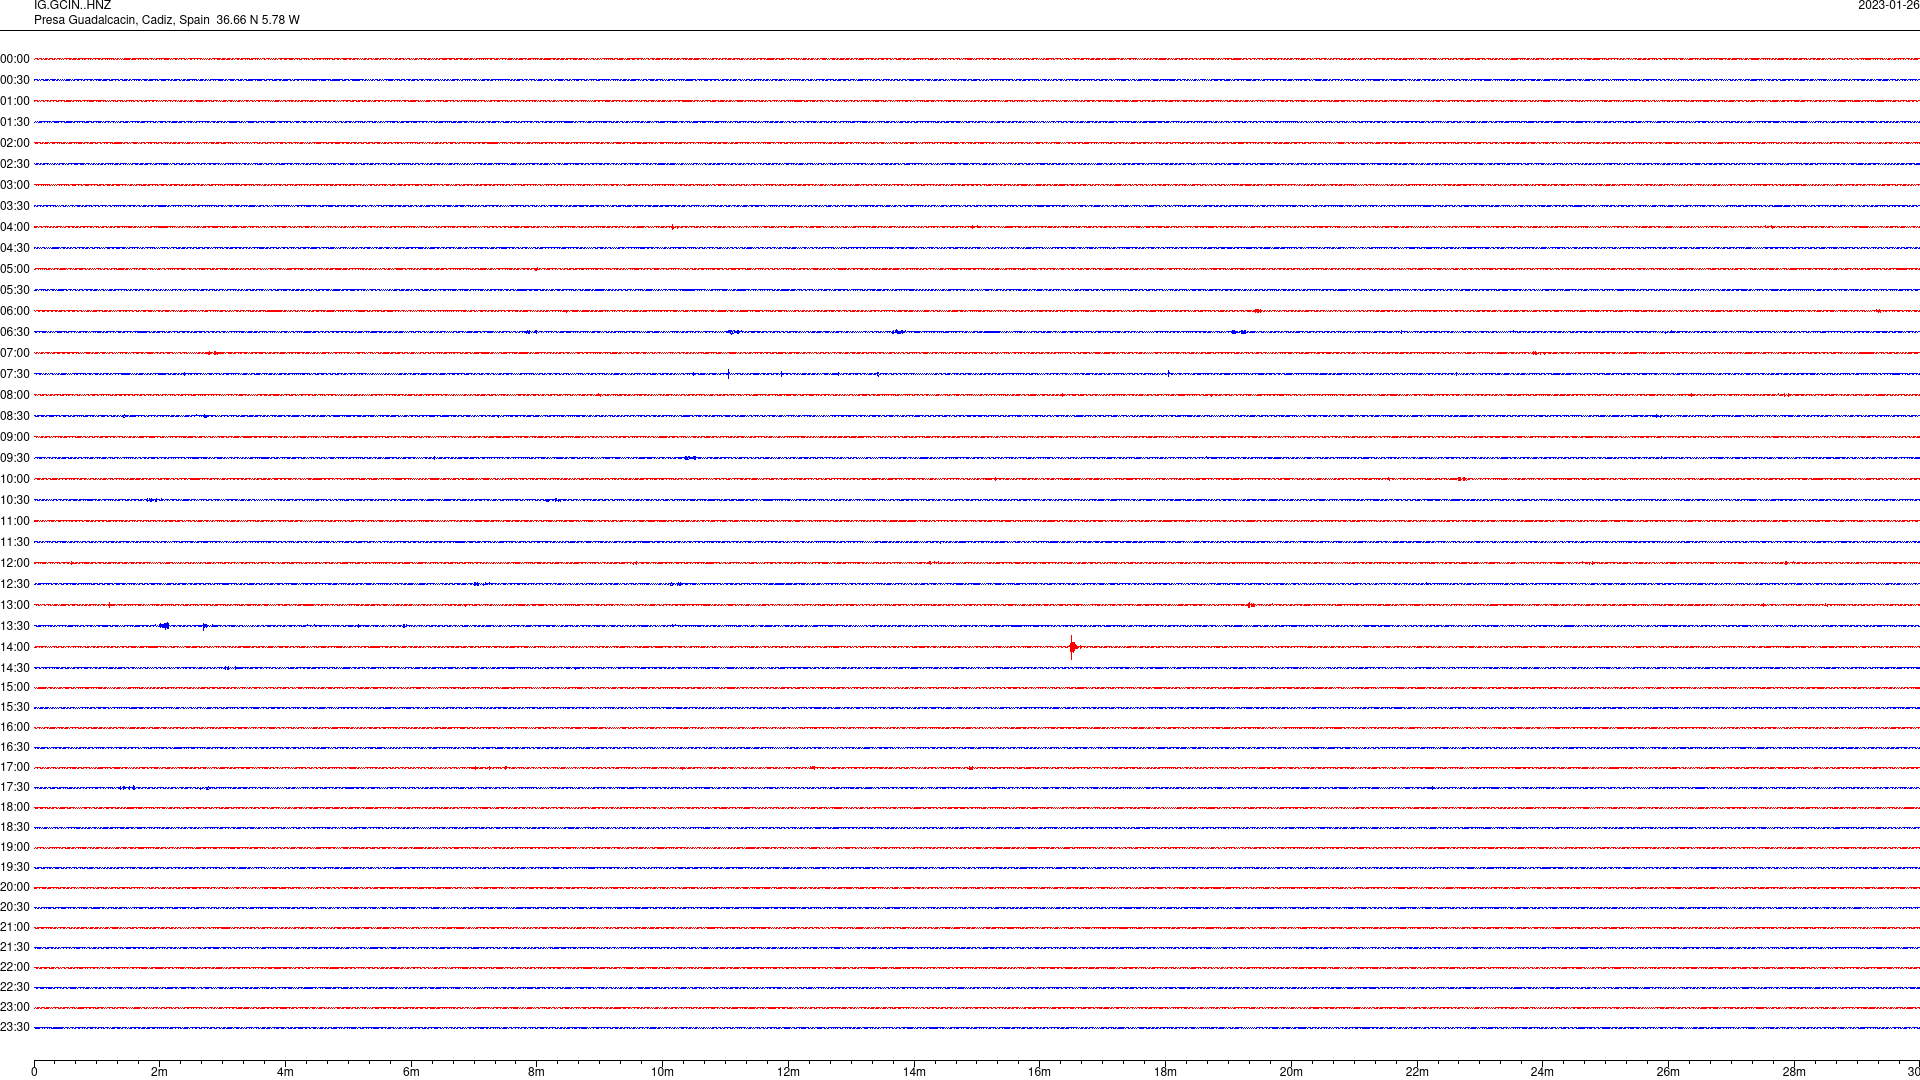Pick the 08:30 trace label
Viewport: 1920px width, 1080px height.
click(15, 416)
